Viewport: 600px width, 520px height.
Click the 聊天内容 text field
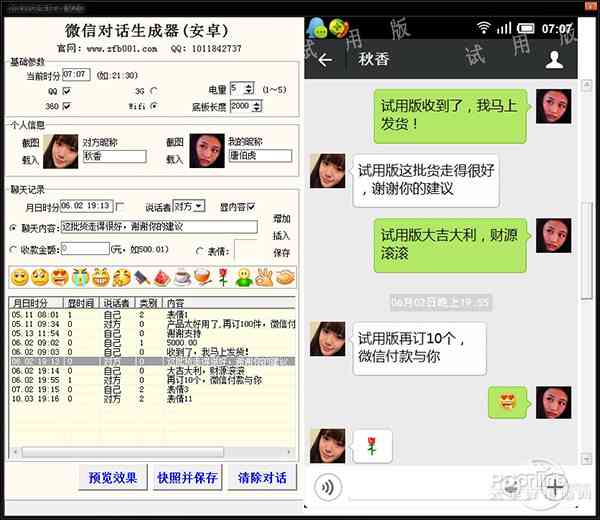[x=159, y=227]
